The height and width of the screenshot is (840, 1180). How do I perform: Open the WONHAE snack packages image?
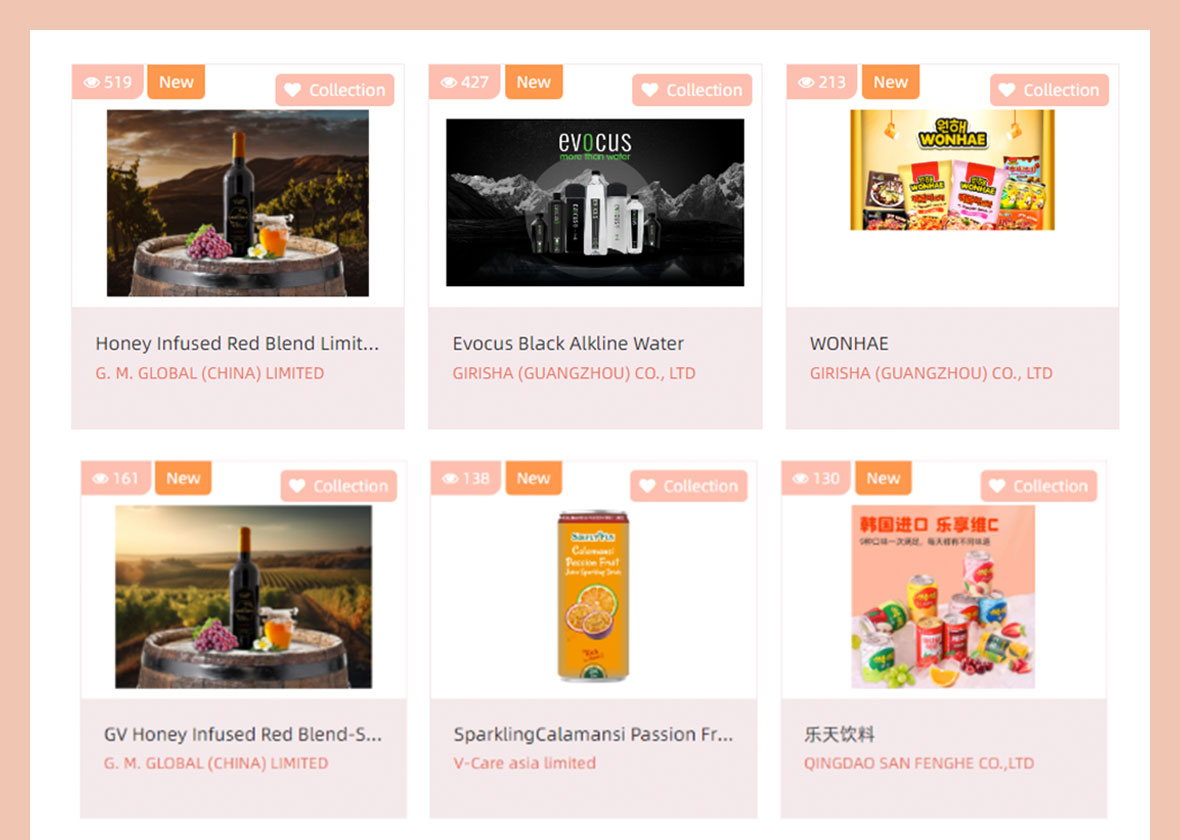click(952, 169)
